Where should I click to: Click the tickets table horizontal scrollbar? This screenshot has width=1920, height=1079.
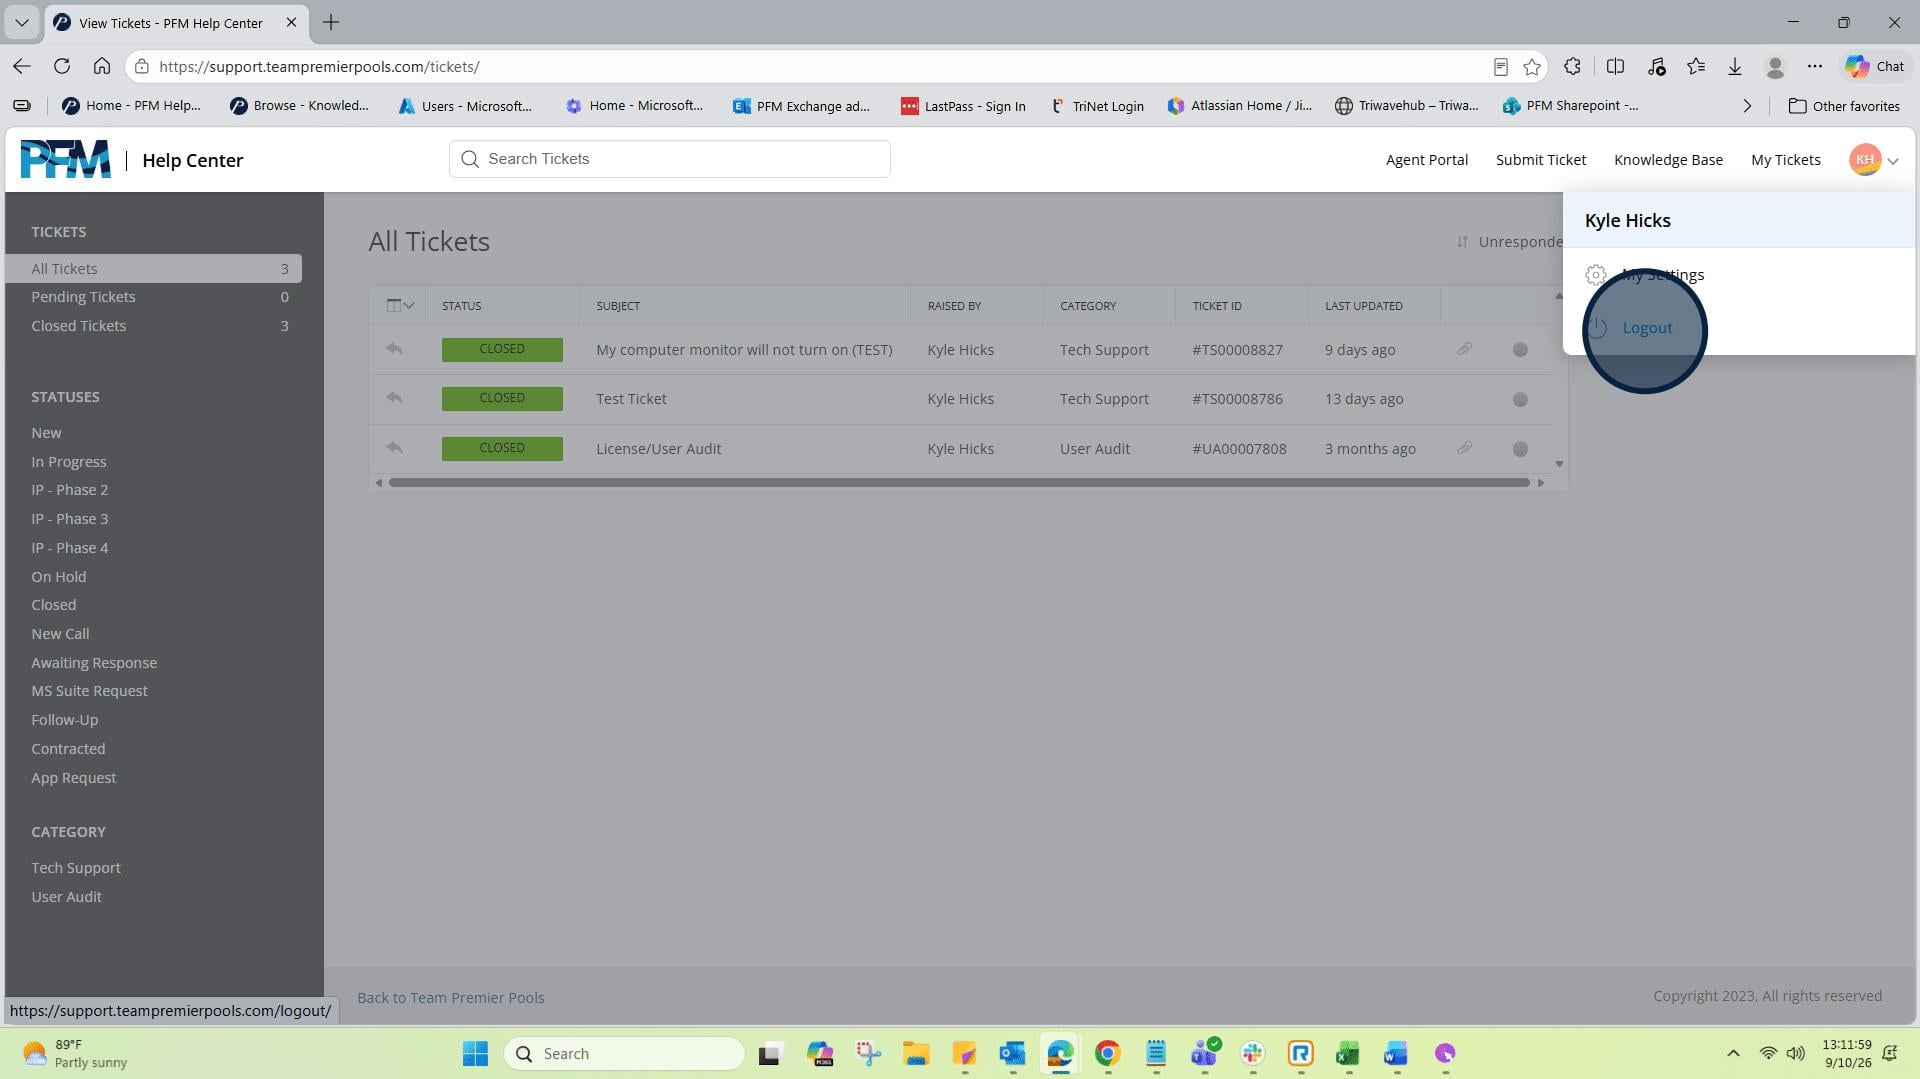[x=959, y=483]
